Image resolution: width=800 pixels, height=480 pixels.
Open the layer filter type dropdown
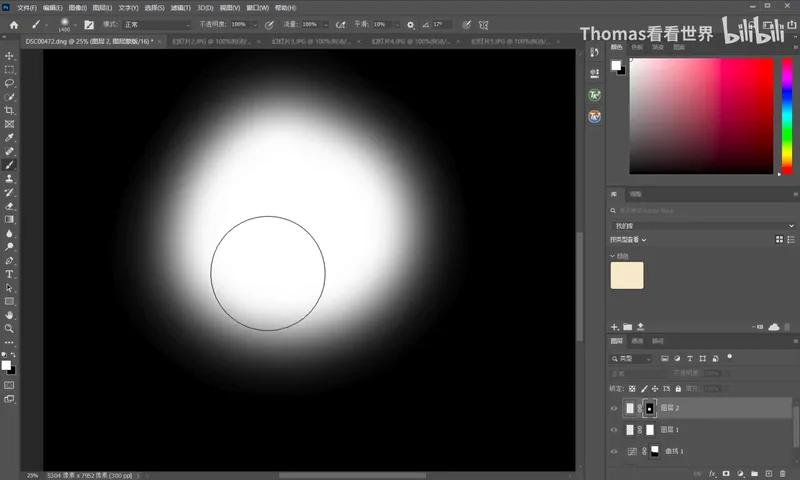coord(631,359)
